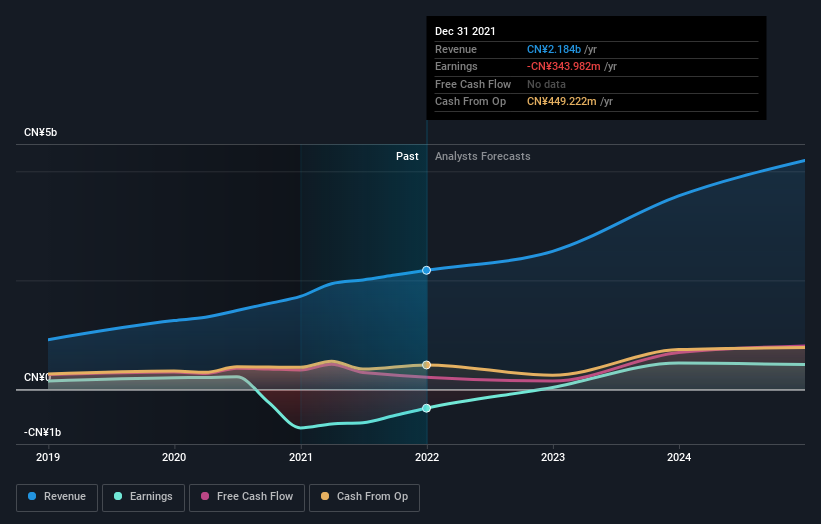The image size is (821, 524).
Task: Click the 2021 x-axis label
Action: tap(301, 457)
